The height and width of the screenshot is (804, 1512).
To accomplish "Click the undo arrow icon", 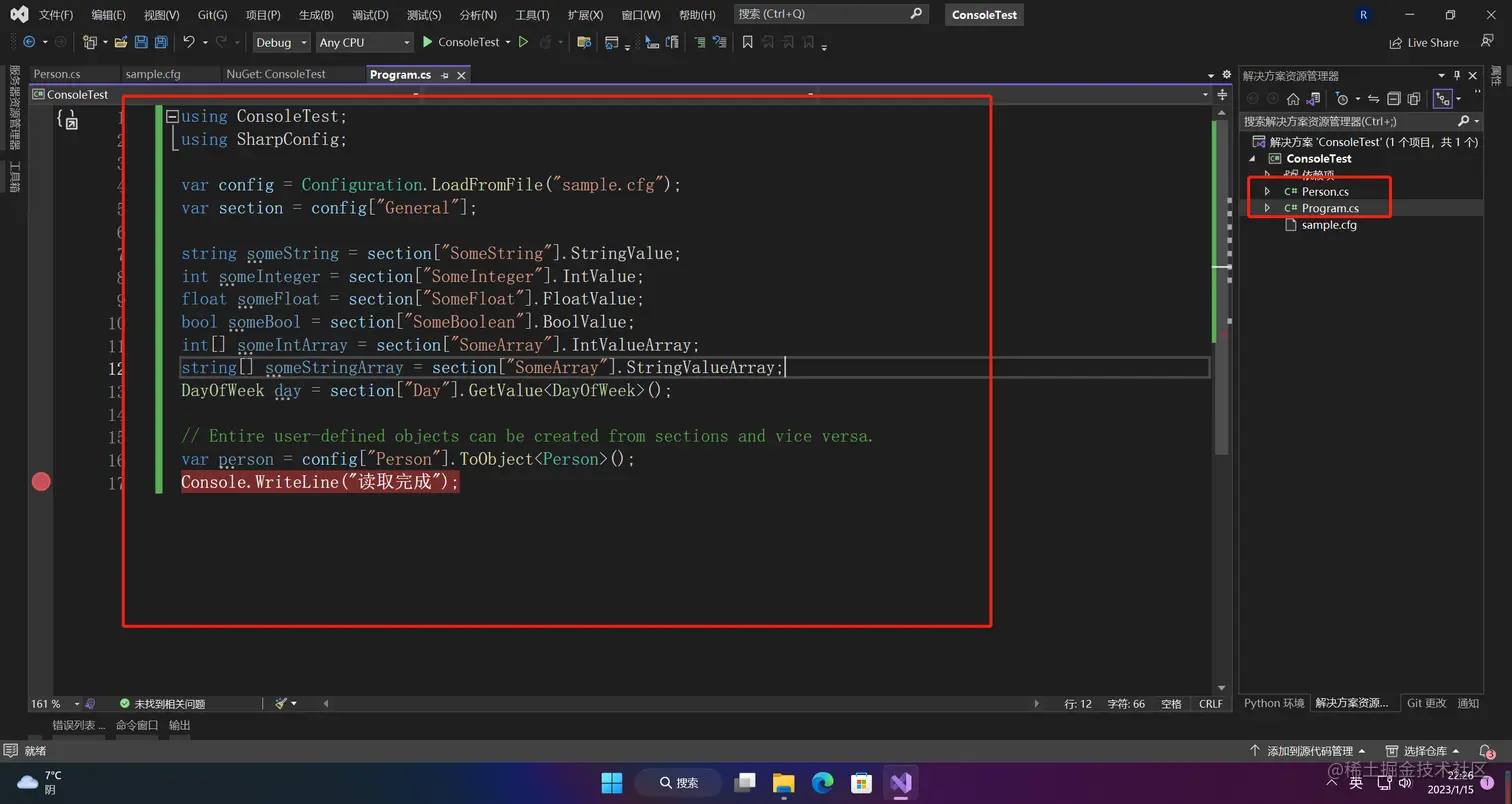I will coord(188,42).
